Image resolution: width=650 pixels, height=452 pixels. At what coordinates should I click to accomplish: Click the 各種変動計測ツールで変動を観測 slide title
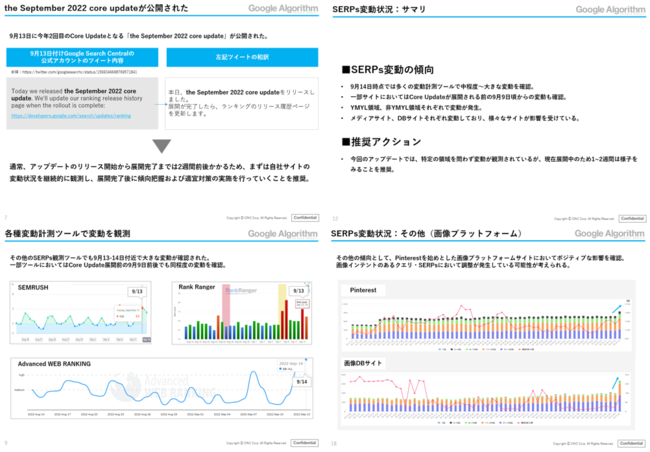click(x=67, y=233)
